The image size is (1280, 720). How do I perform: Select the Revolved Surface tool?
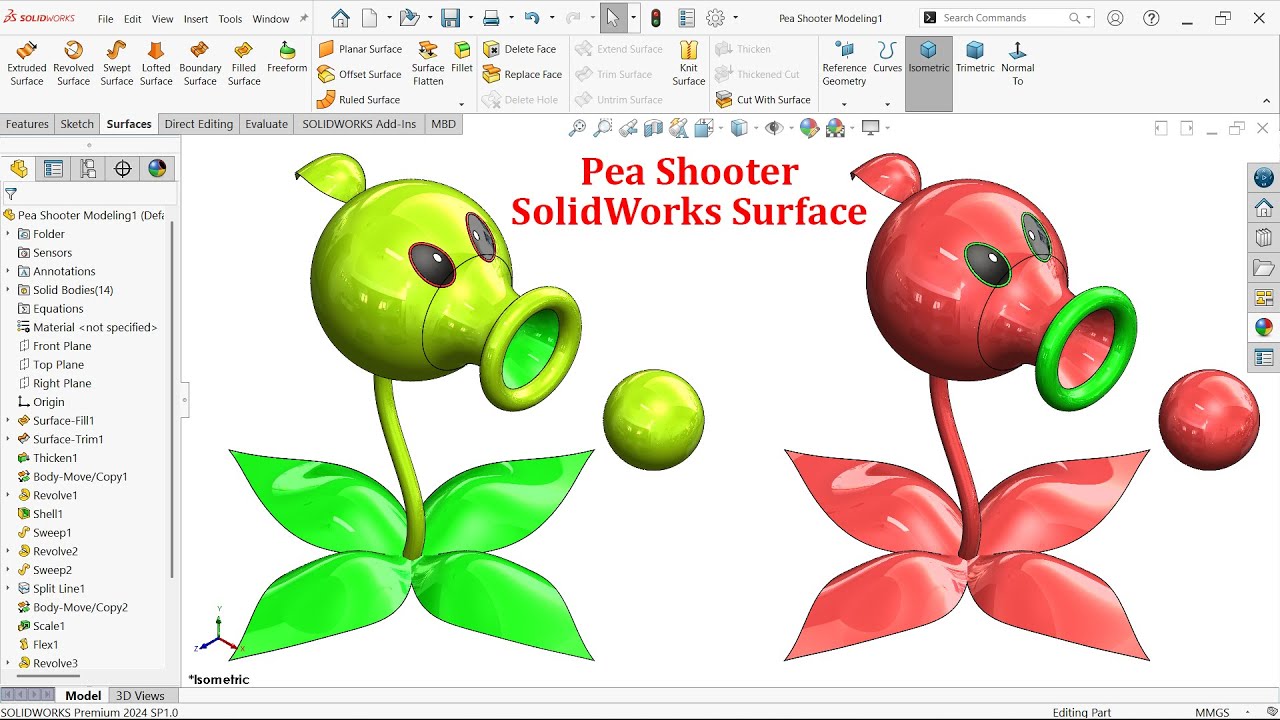[x=73, y=64]
